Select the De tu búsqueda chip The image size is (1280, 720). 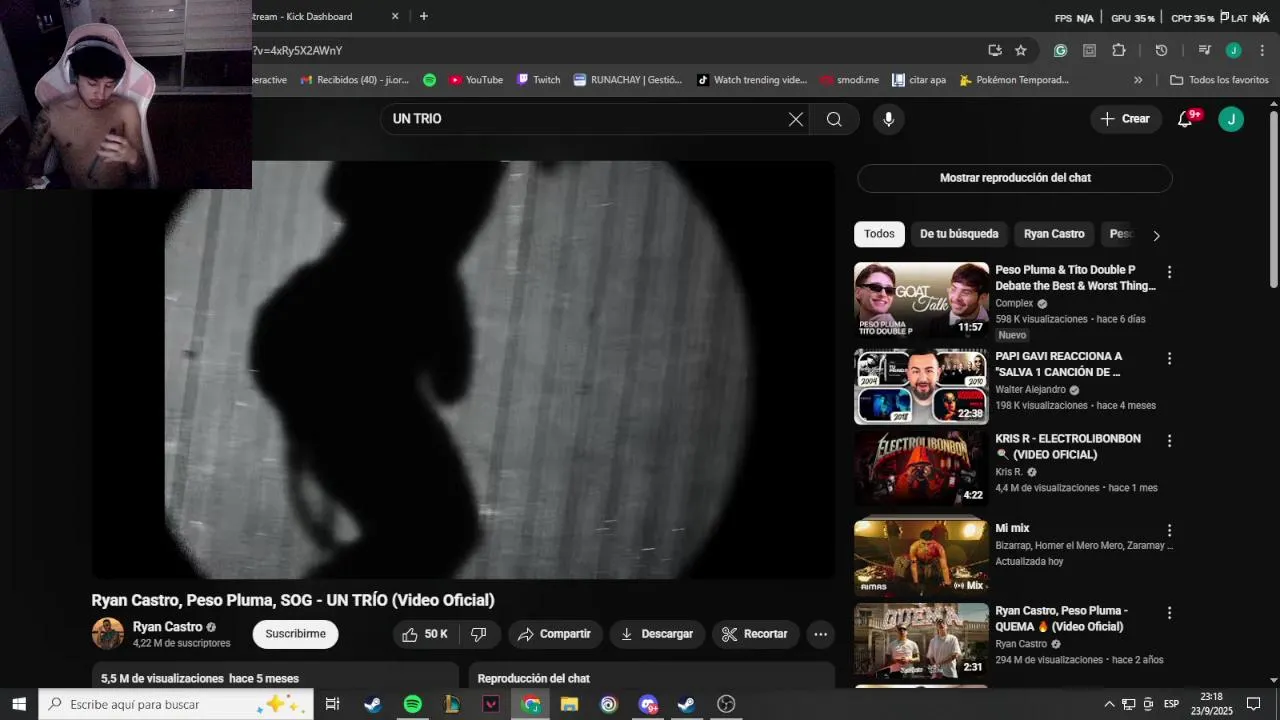coord(959,234)
